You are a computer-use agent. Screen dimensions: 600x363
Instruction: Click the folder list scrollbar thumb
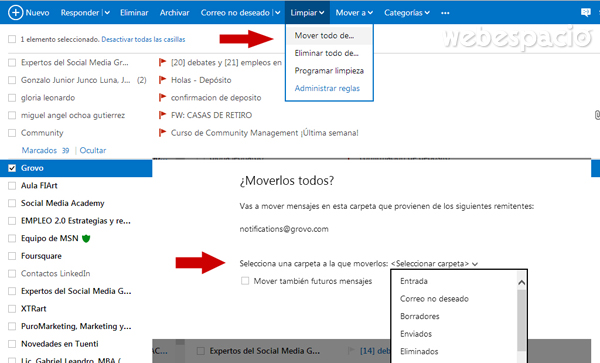(x=522, y=320)
